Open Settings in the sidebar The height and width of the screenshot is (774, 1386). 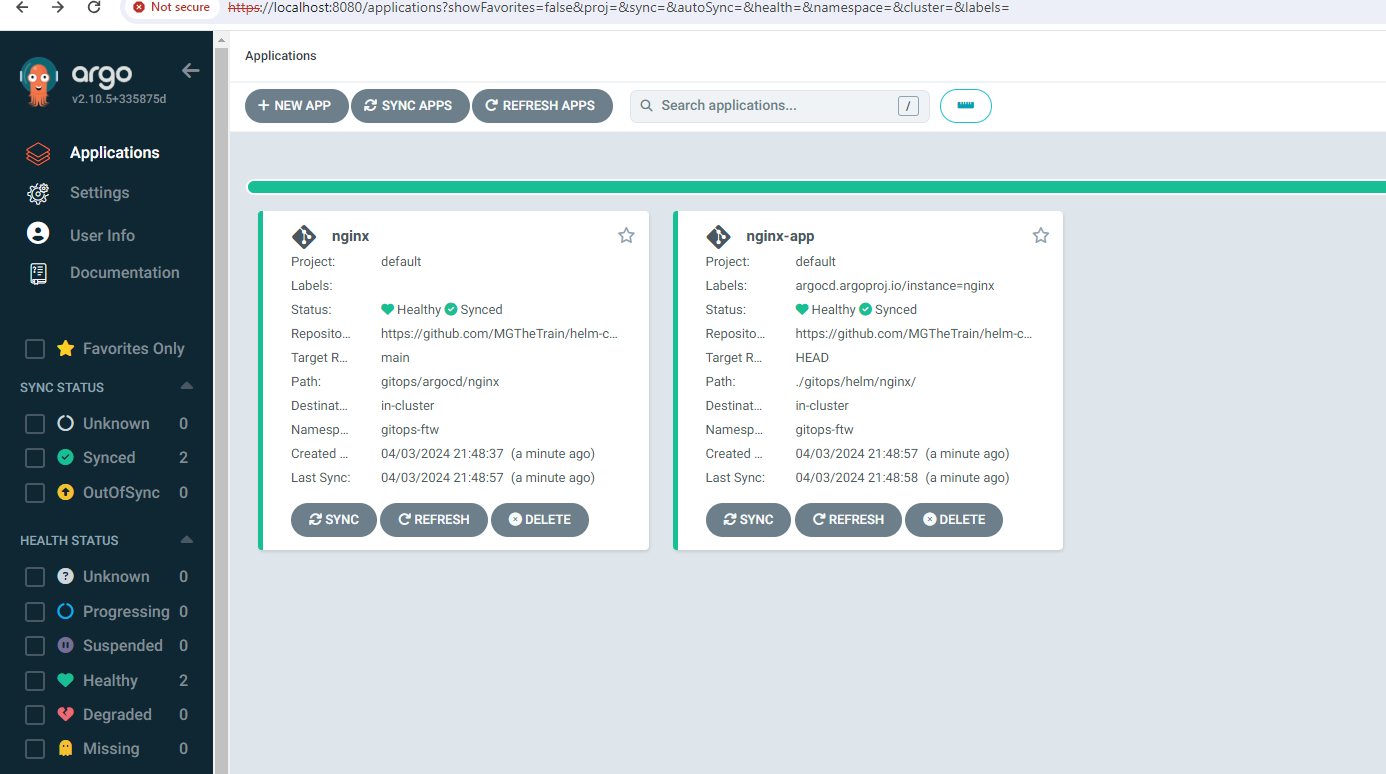tap(99, 193)
